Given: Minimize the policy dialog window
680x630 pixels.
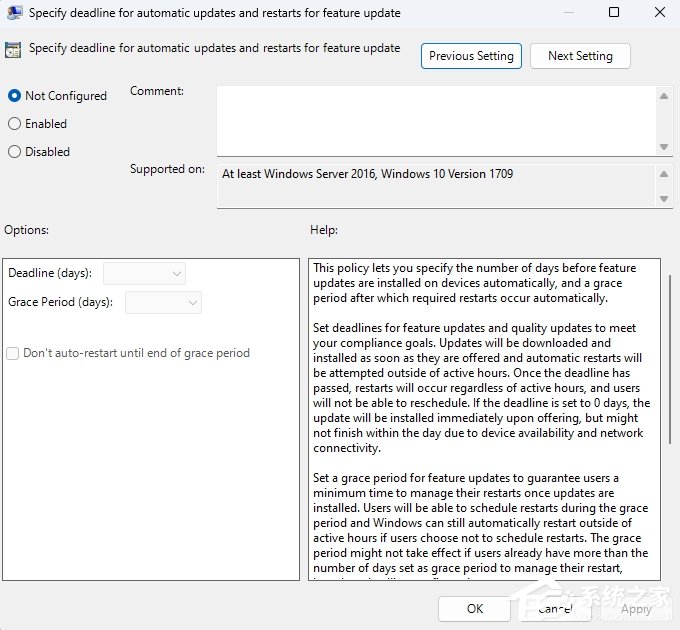Looking at the screenshot, I should click(569, 13).
